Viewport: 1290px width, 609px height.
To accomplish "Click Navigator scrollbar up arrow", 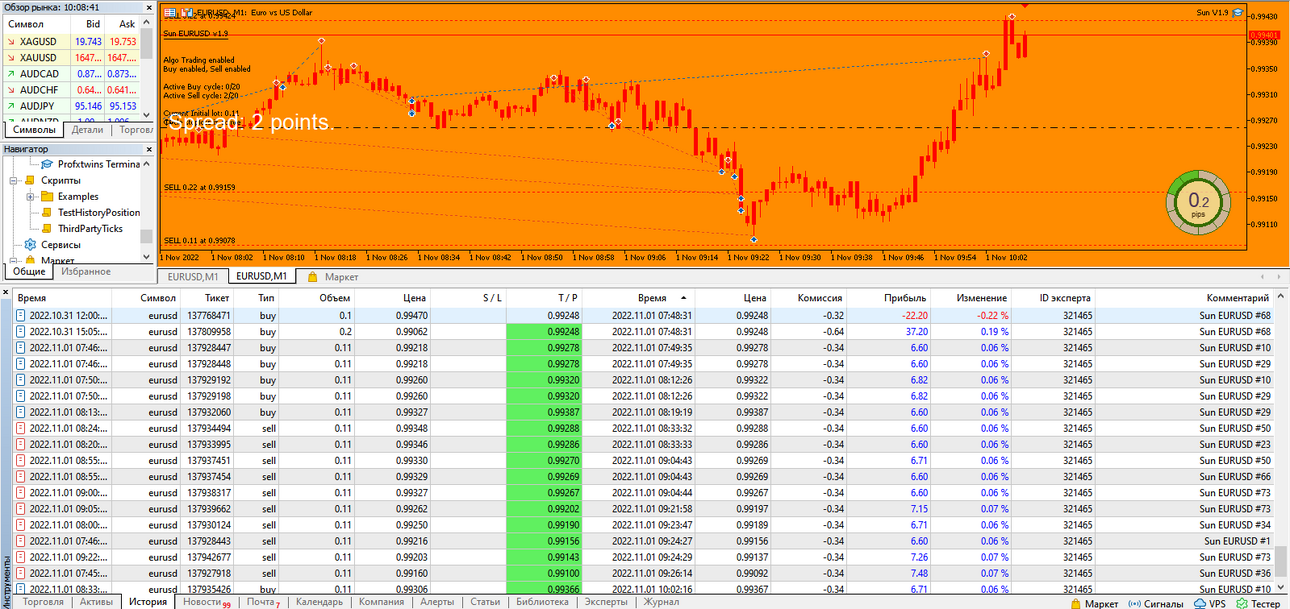I will point(147,162).
